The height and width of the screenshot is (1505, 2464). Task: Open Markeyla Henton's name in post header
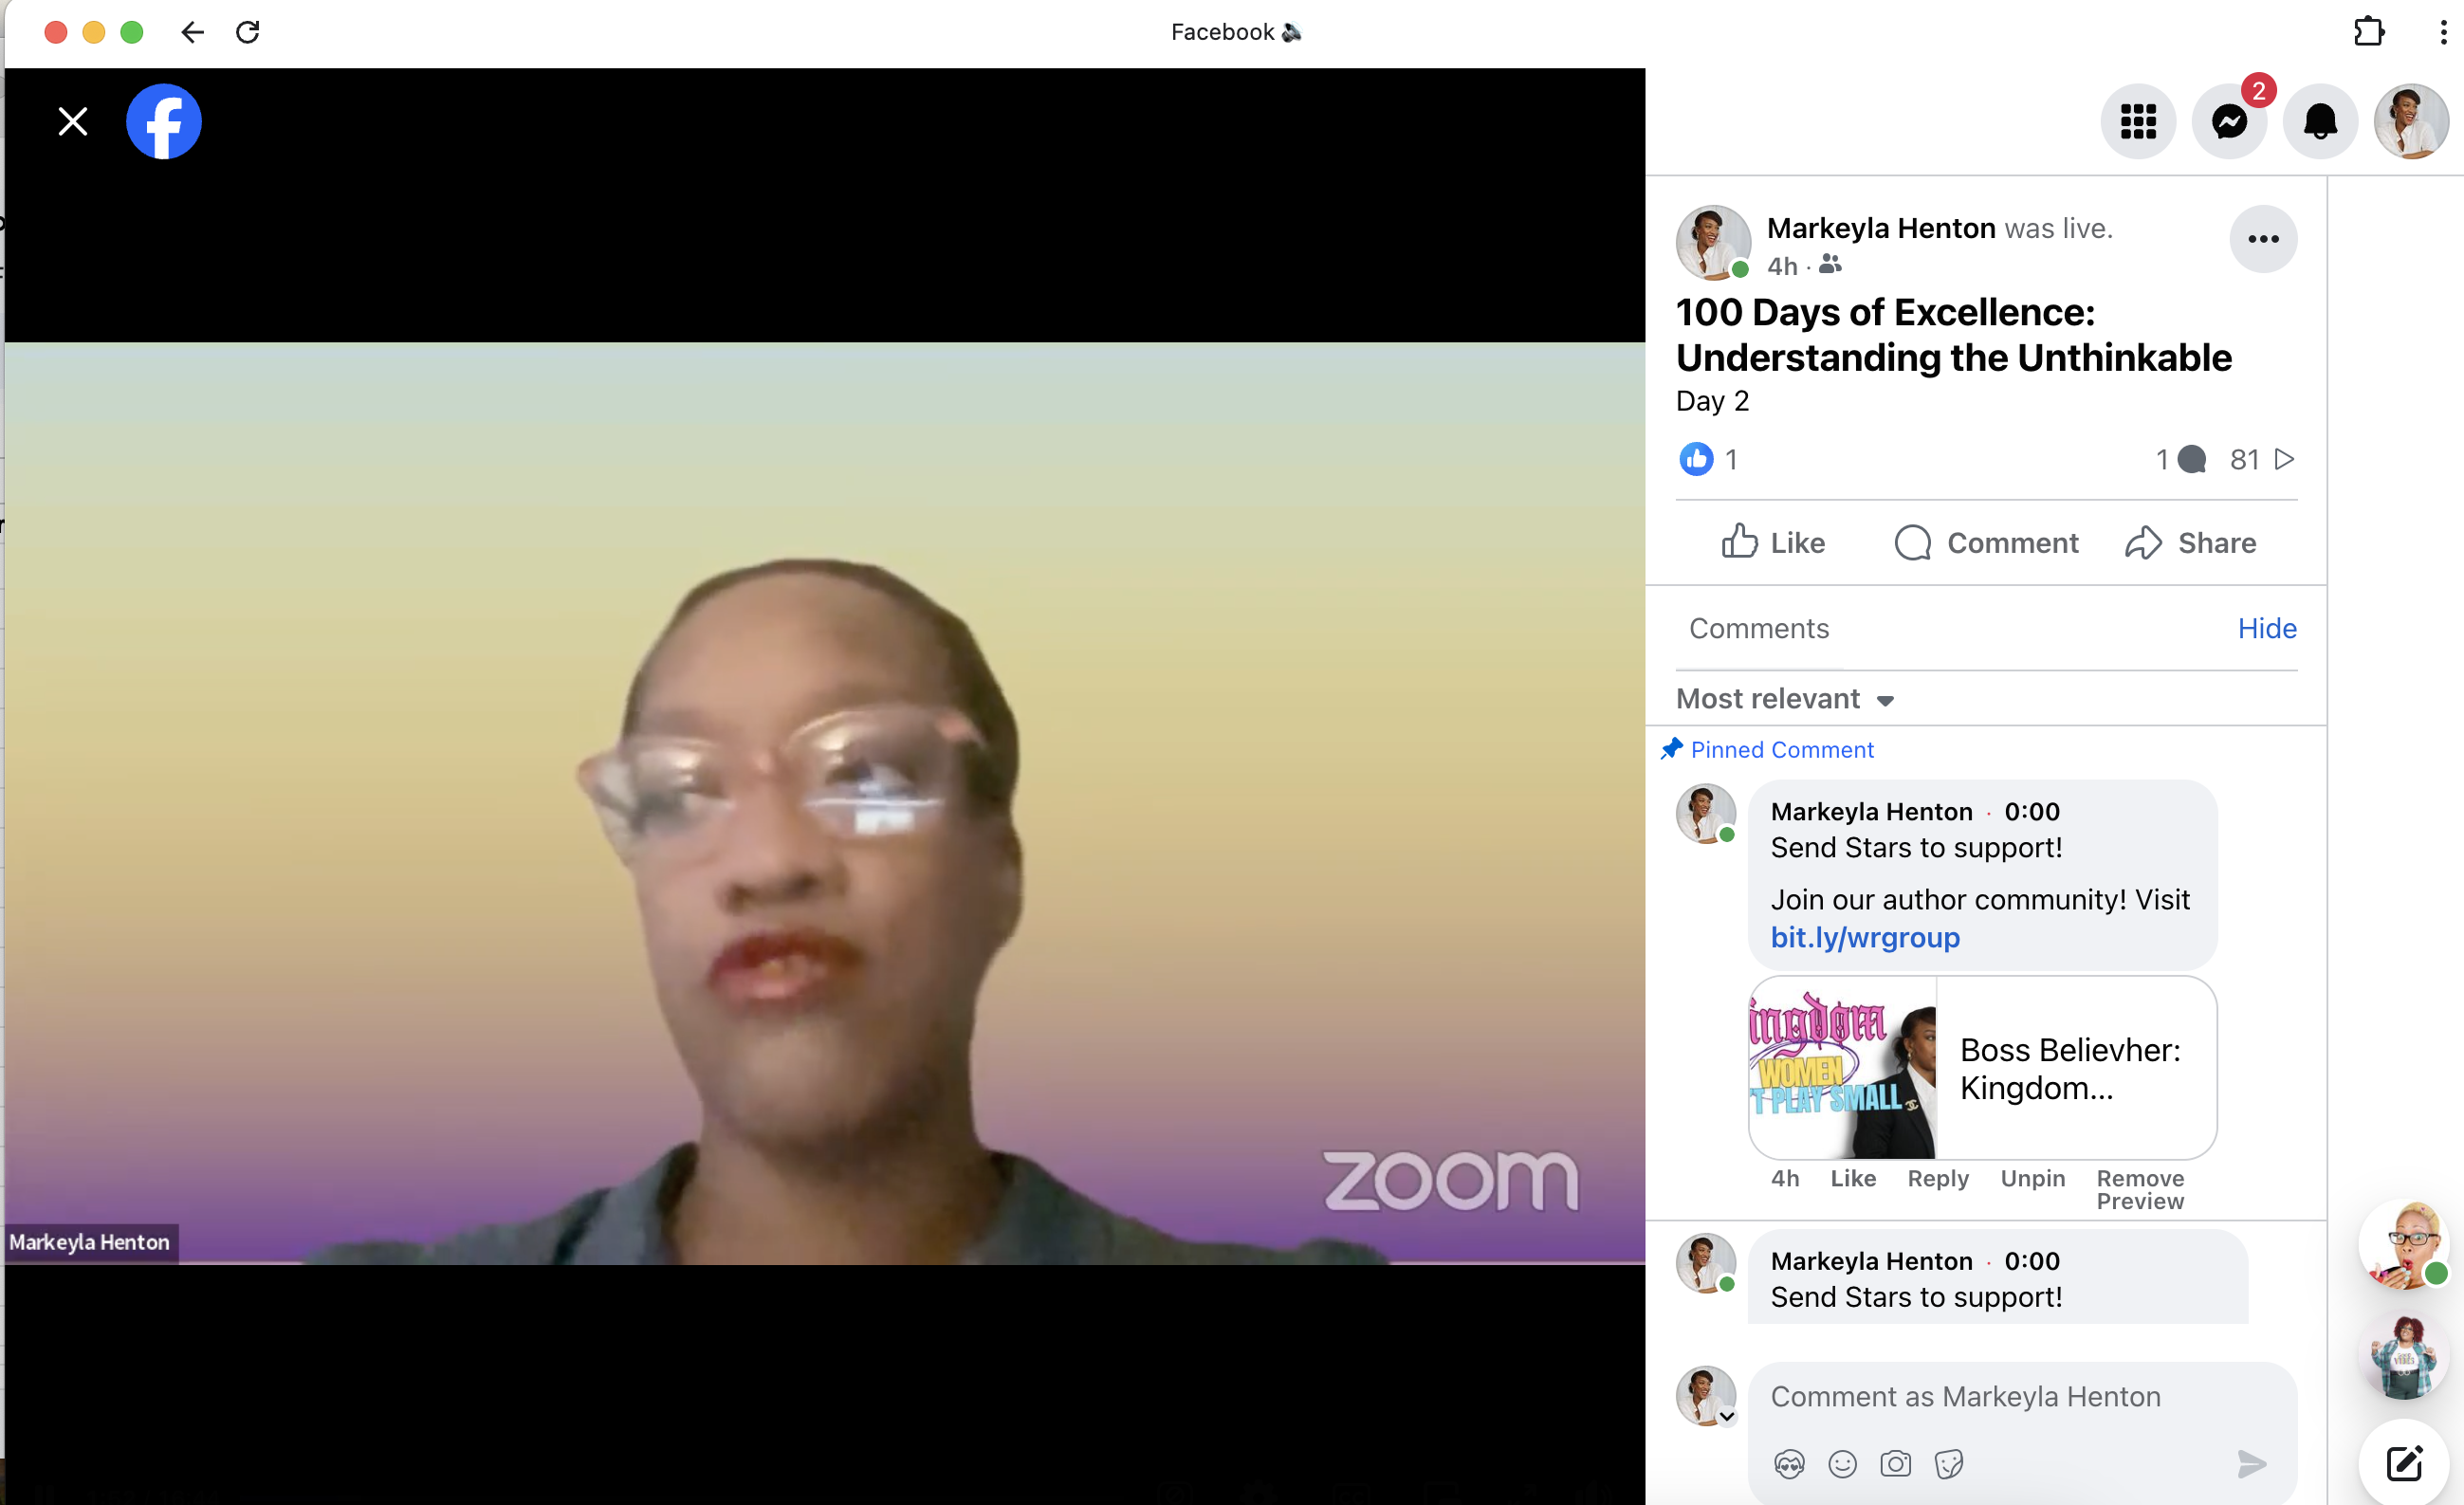(x=1881, y=228)
